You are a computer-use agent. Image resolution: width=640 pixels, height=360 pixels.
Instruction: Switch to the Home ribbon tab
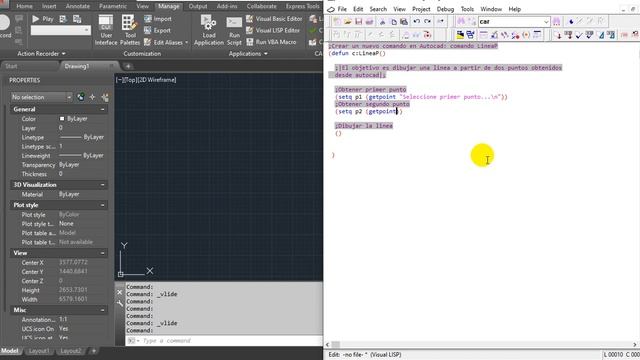coord(24,6)
